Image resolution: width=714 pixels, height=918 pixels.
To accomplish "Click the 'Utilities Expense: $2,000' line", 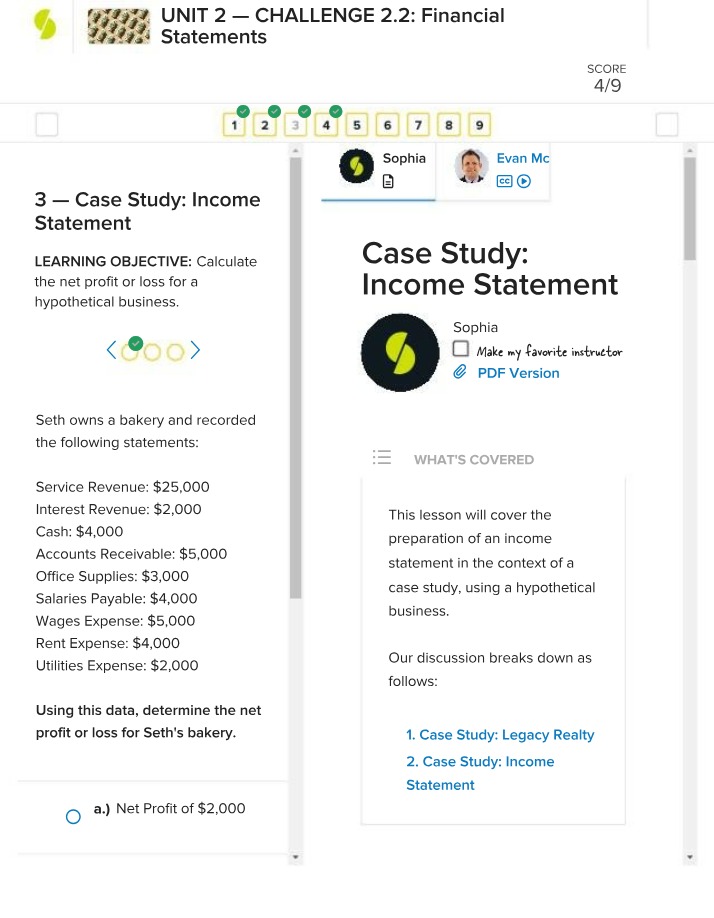I will pyautogui.click(x=117, y=665).
